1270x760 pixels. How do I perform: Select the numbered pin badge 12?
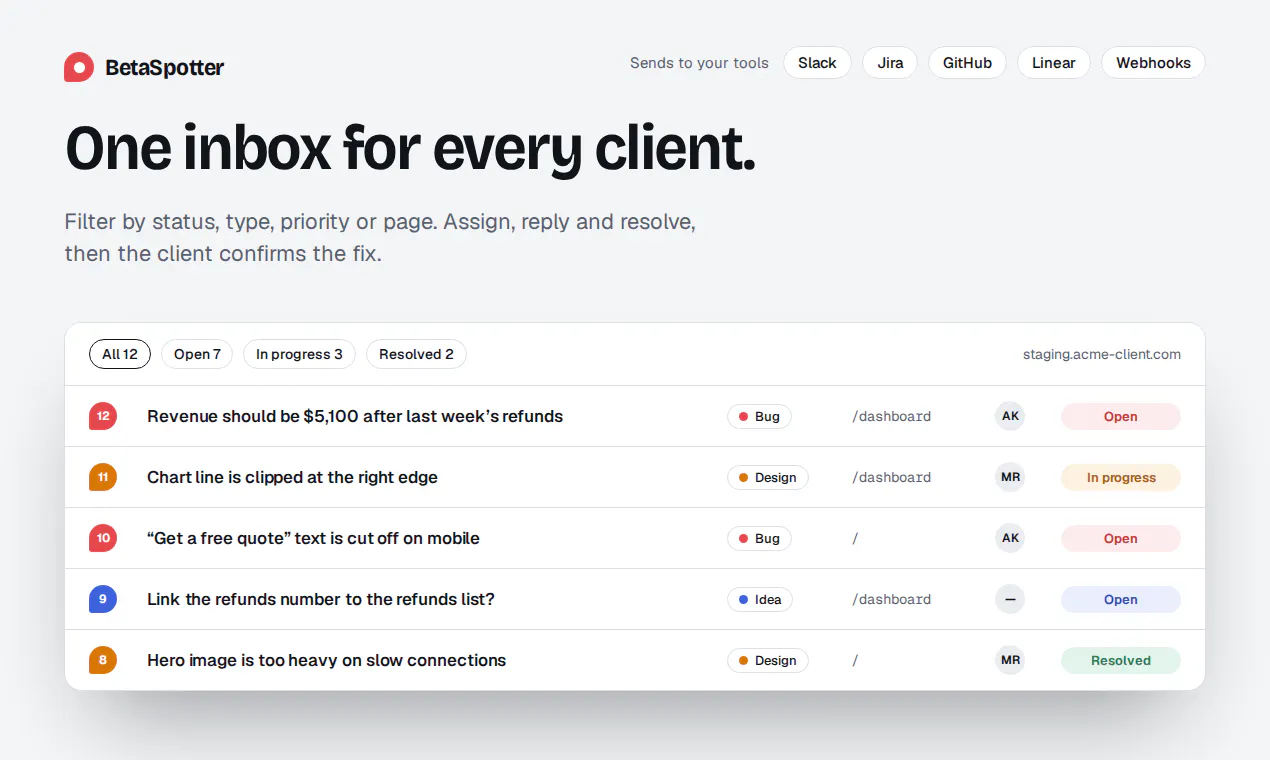pyautogui.click(x=103, y=416)
